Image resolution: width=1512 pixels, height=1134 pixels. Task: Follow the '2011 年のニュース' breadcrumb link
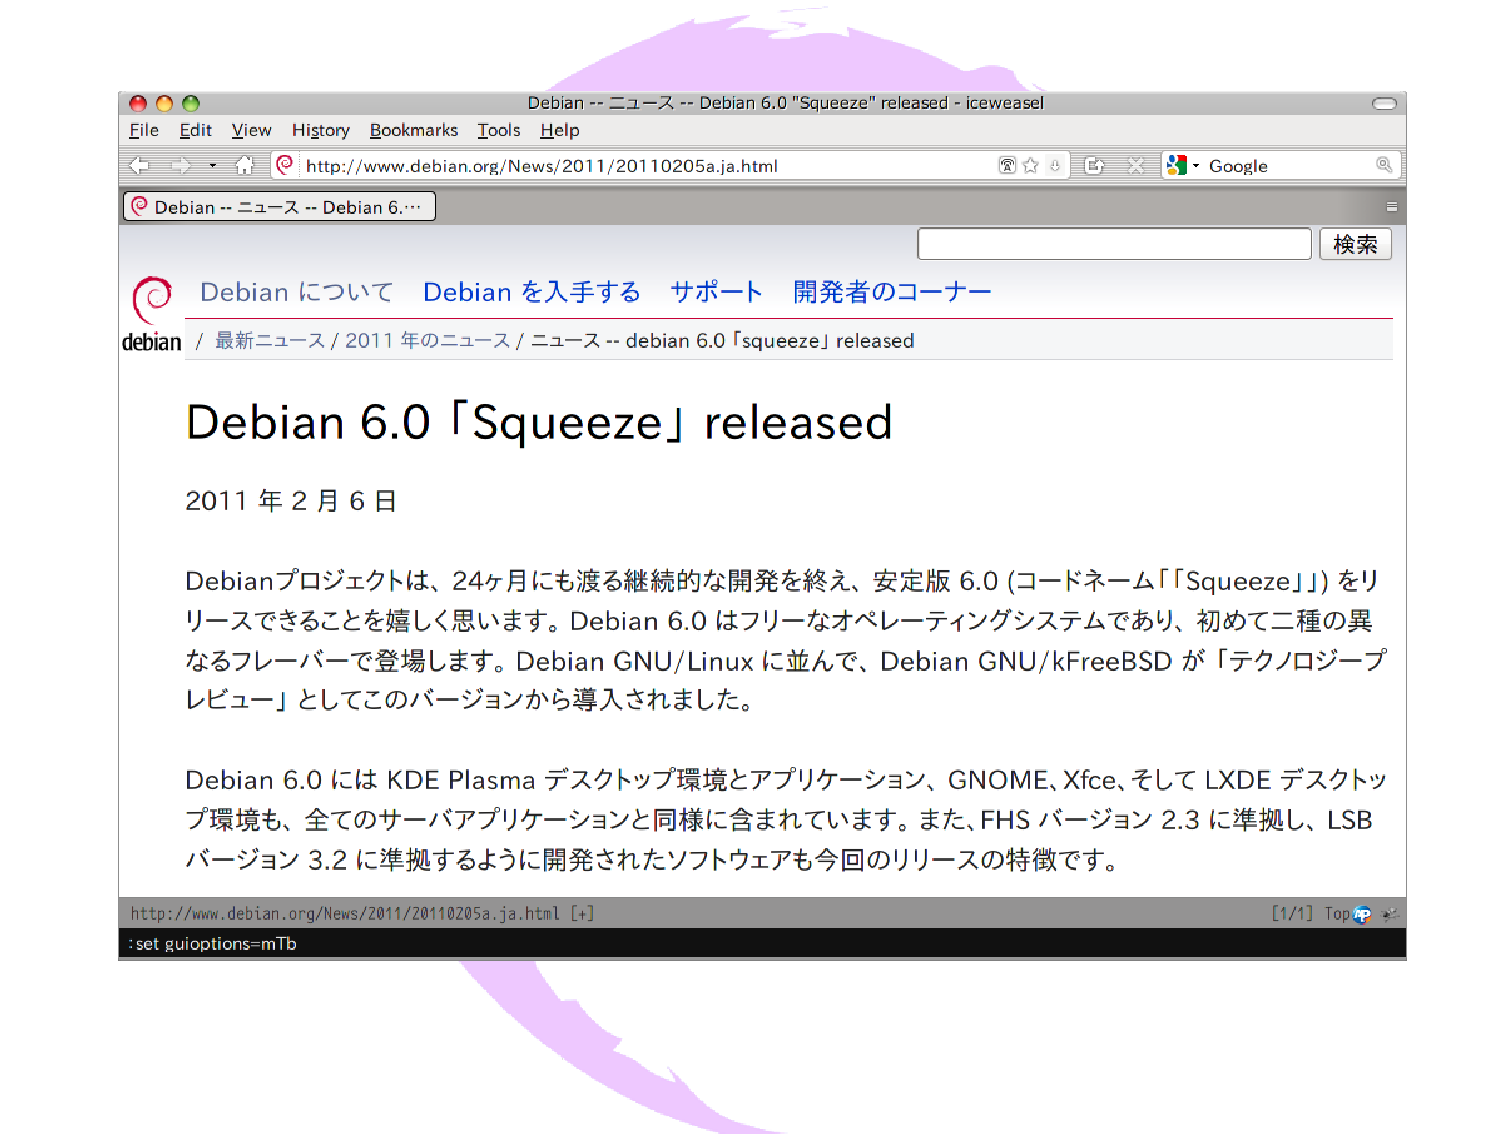pos(427,341)
